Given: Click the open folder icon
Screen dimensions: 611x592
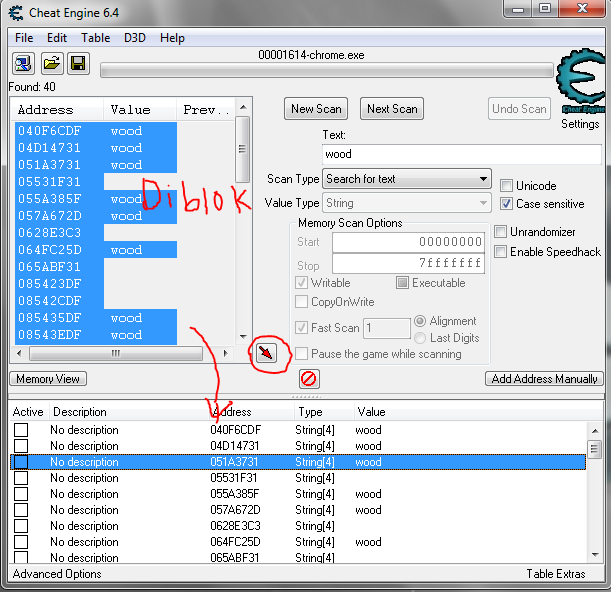Looking at the screenshot, I should [x=51, y=64].
